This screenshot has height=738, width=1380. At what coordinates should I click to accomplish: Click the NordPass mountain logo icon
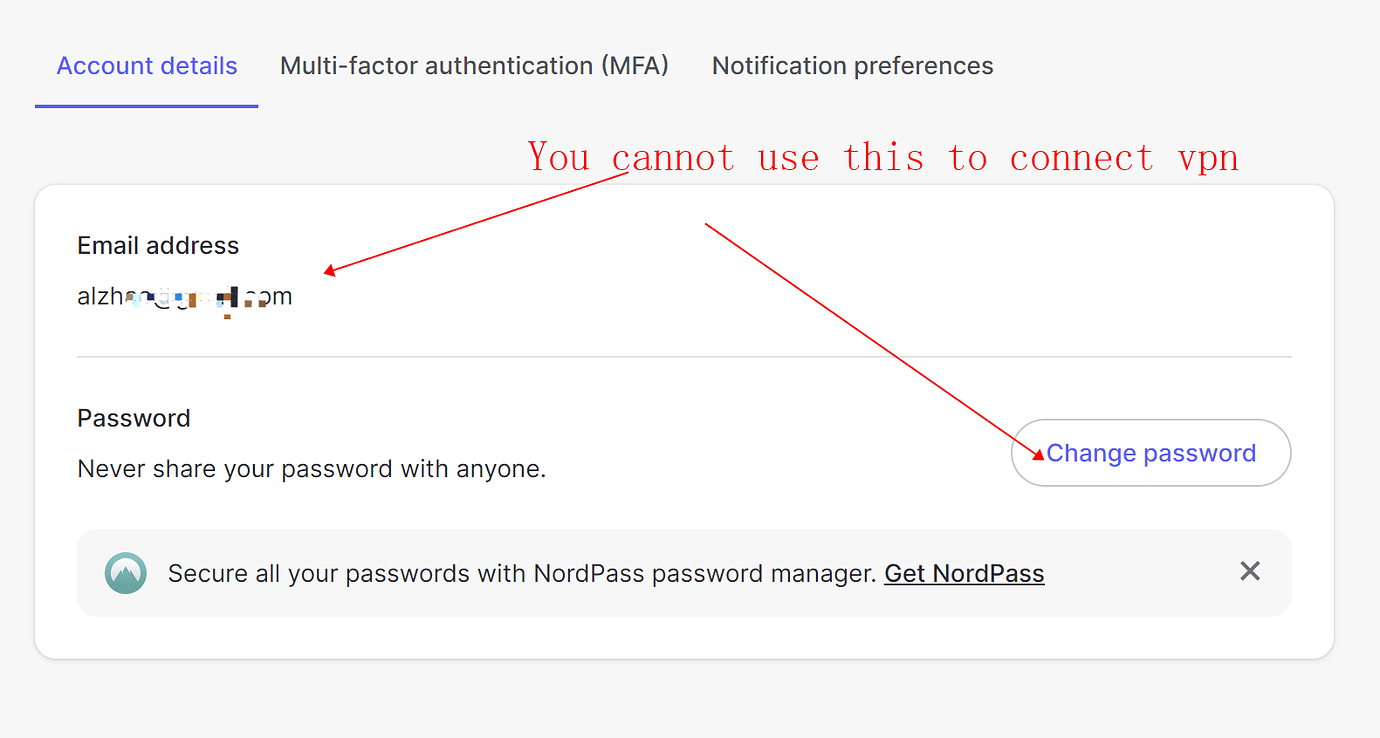tap(126, 573)
